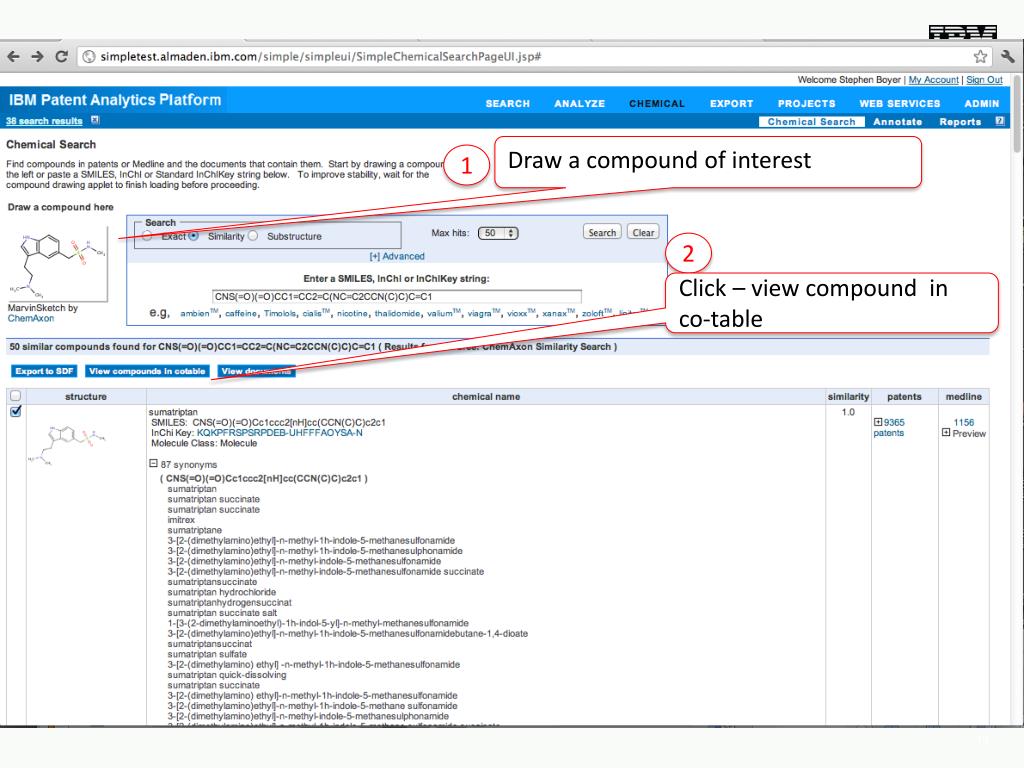This screenshot has height=768, width=1024.
Task: Open the CHEMICAL menu
Action: [657, 103]
